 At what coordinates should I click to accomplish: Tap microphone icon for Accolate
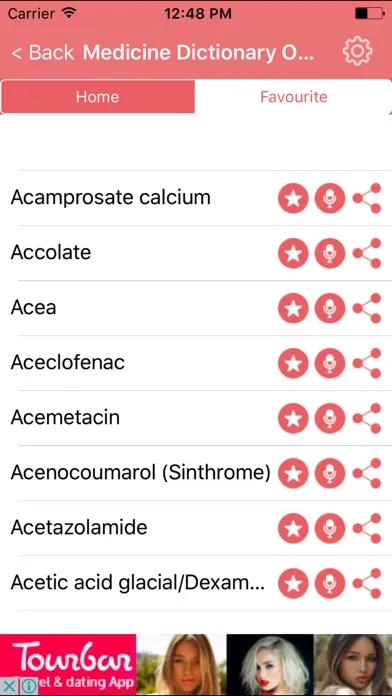point(330,253)
